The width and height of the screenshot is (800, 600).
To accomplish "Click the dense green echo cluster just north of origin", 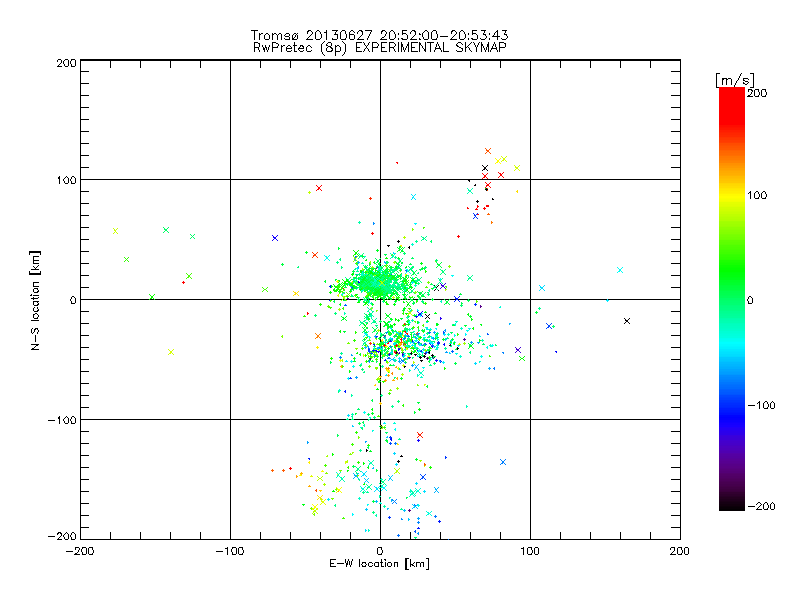I will pyautogui.click(x=378, y=282).
